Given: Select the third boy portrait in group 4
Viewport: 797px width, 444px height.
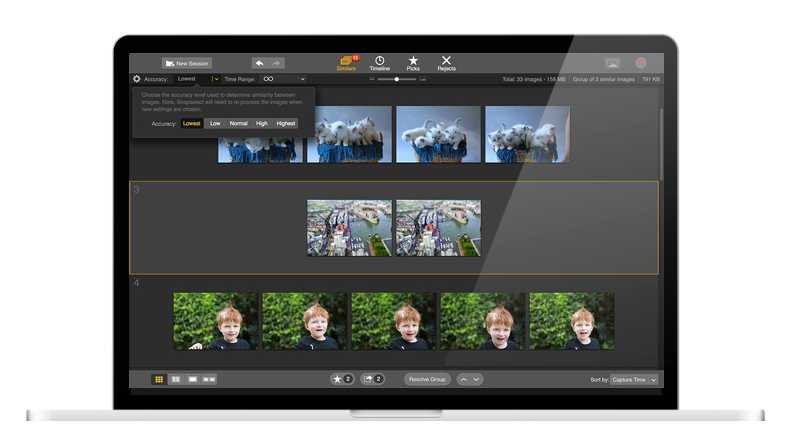Looking at the screenshot, I should point(393,321).
